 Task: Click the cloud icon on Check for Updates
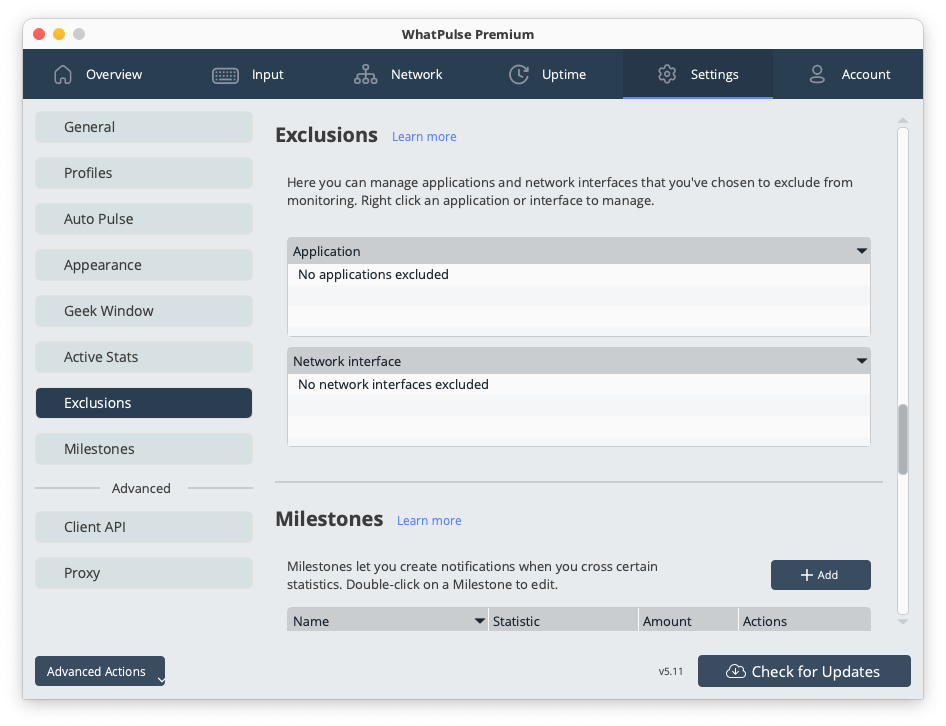736,671
